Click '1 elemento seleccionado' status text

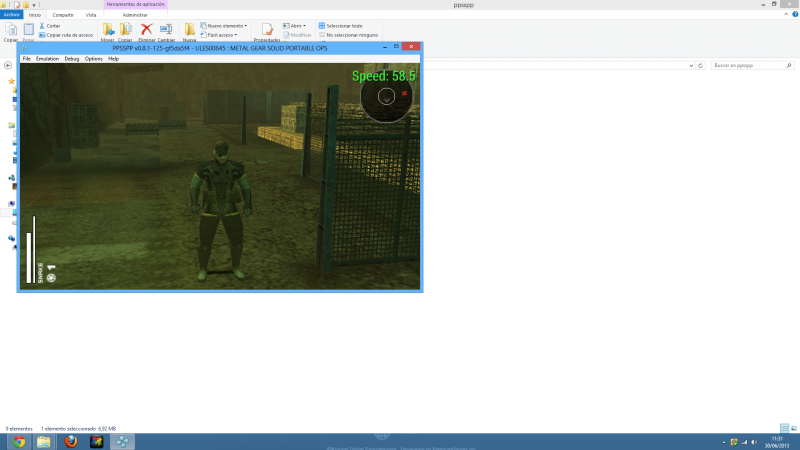(68, 429)
